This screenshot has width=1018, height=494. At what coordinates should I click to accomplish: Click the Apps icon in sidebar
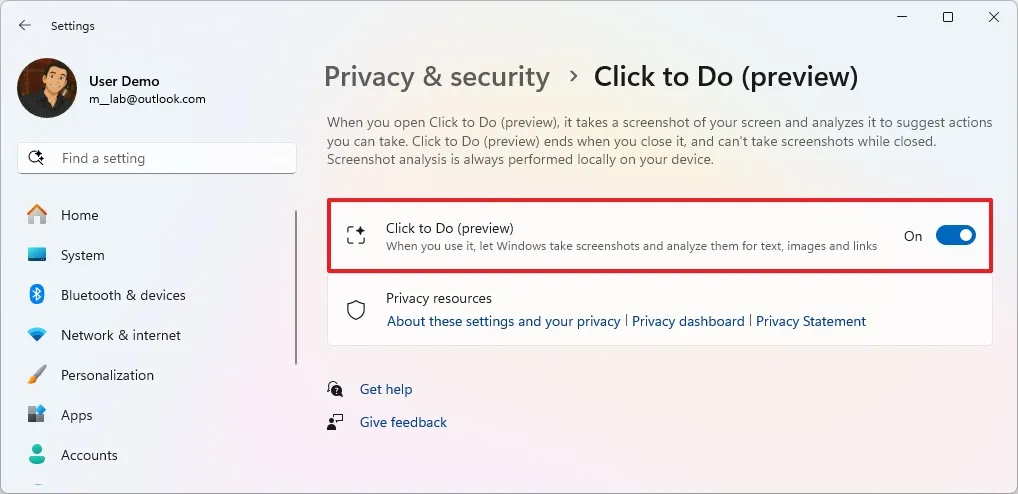tap(37, 415)
